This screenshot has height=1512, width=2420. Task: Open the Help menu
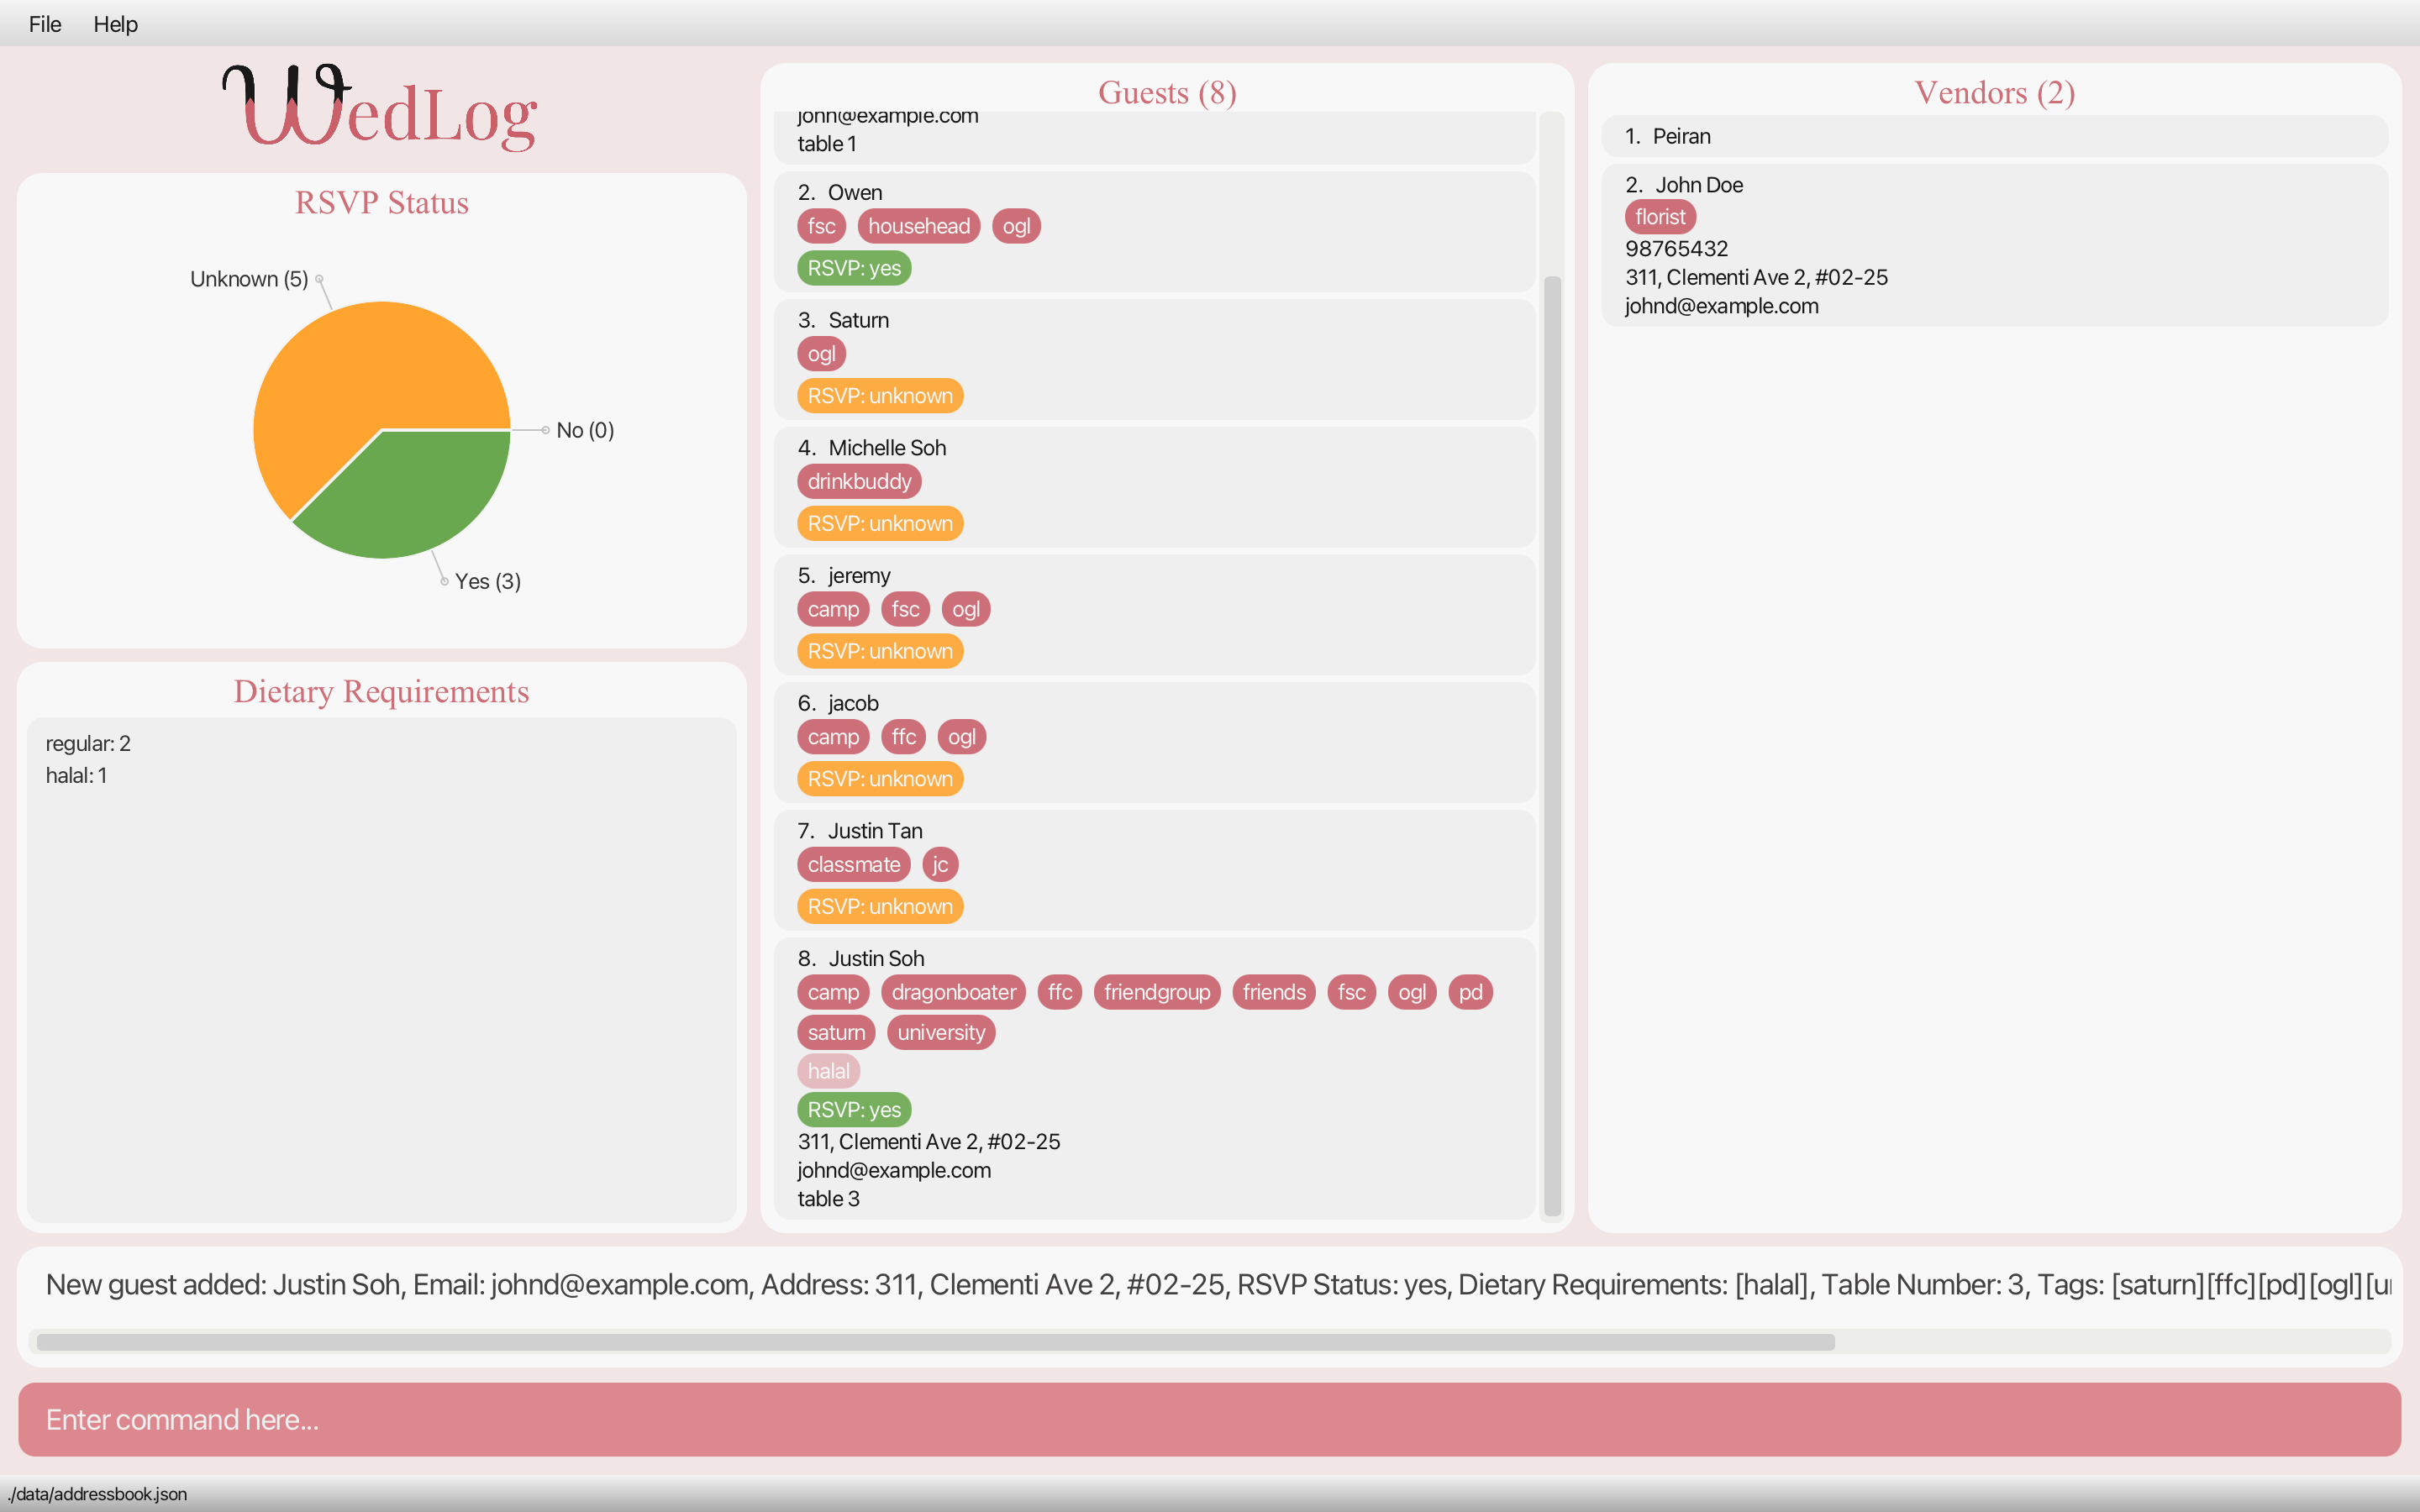coord(115,24)
